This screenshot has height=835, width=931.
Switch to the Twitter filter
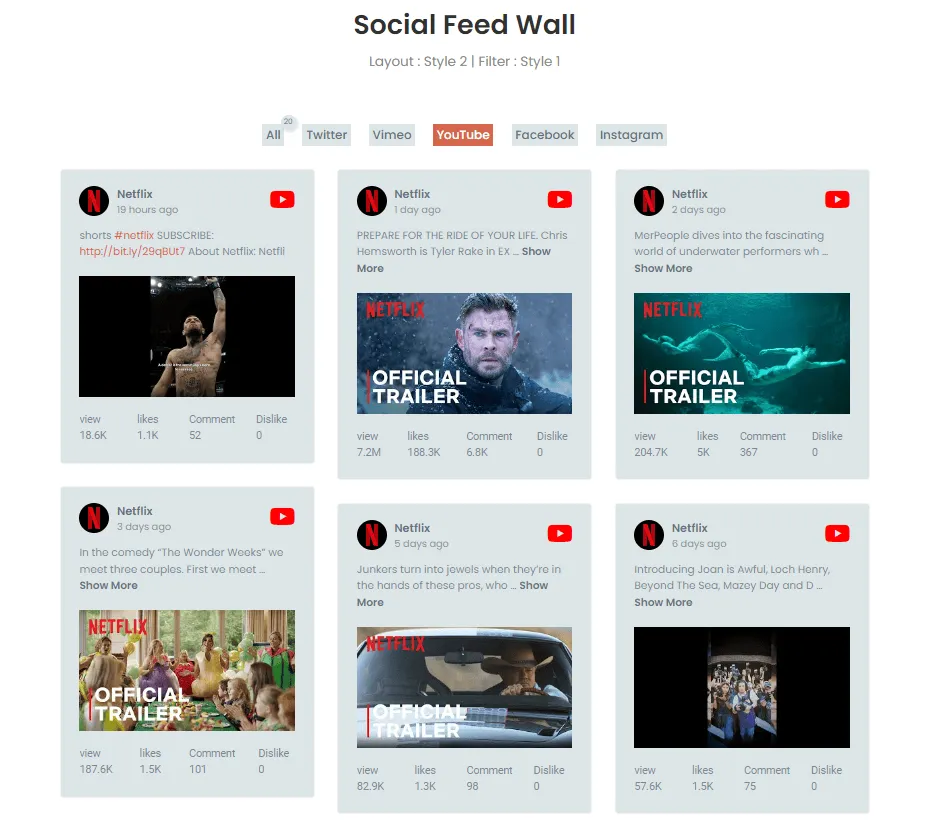[x=327, y=135]
